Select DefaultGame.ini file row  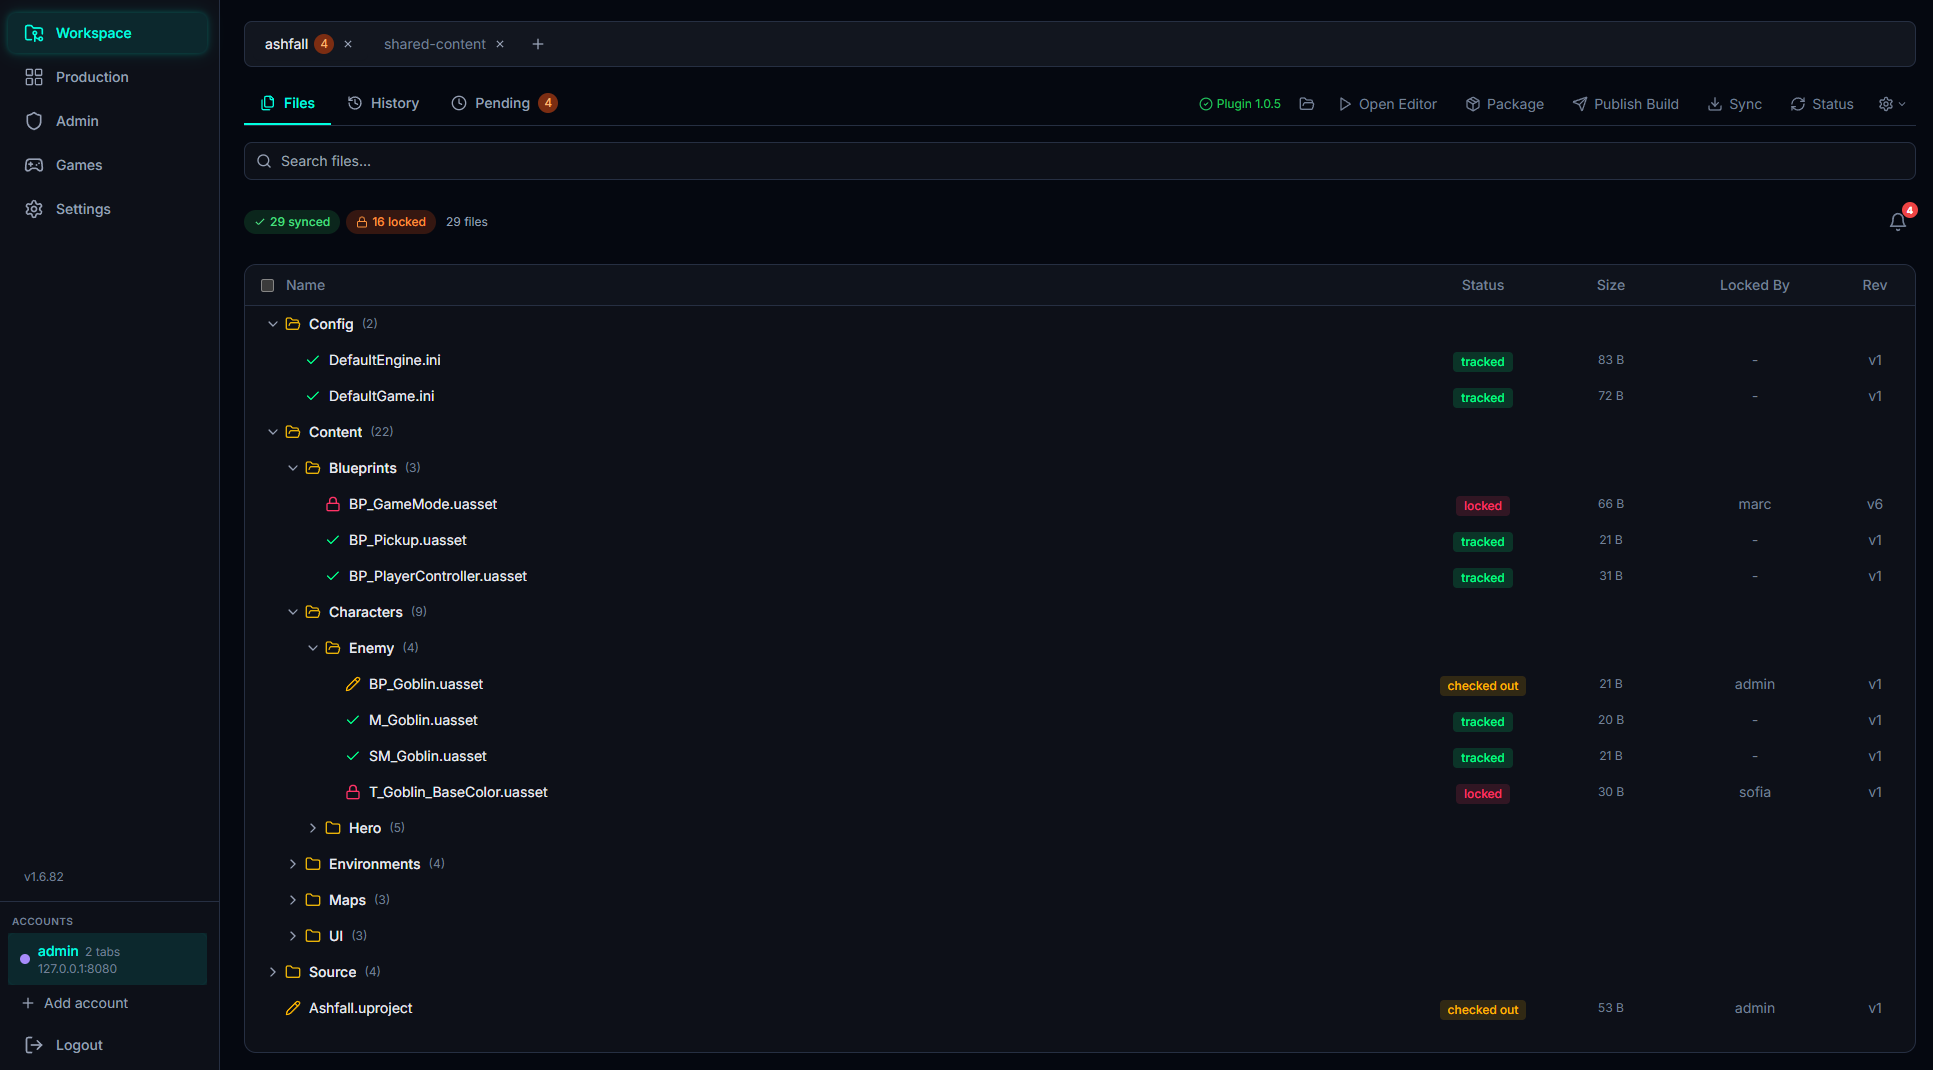click(1080, 396)
